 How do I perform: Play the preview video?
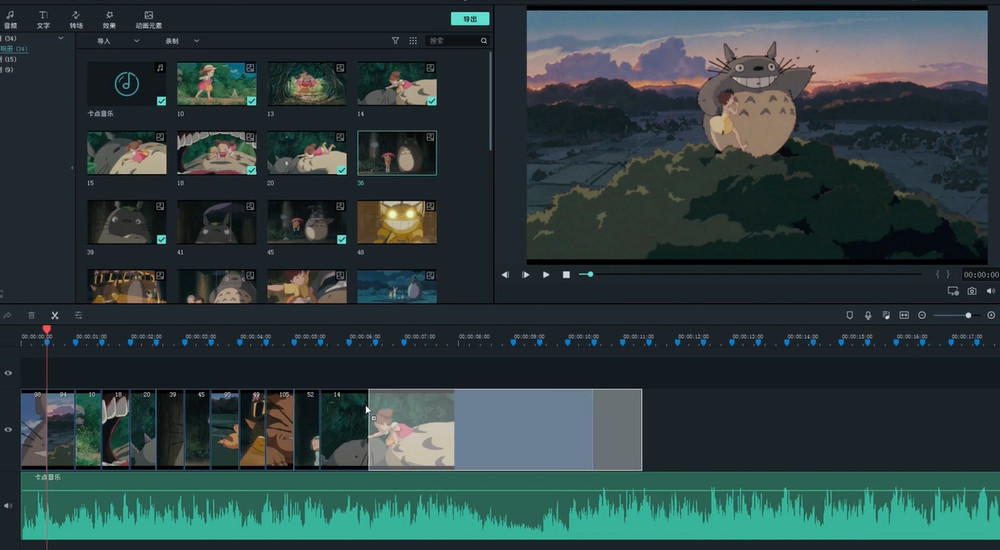[x=546, y=274]
